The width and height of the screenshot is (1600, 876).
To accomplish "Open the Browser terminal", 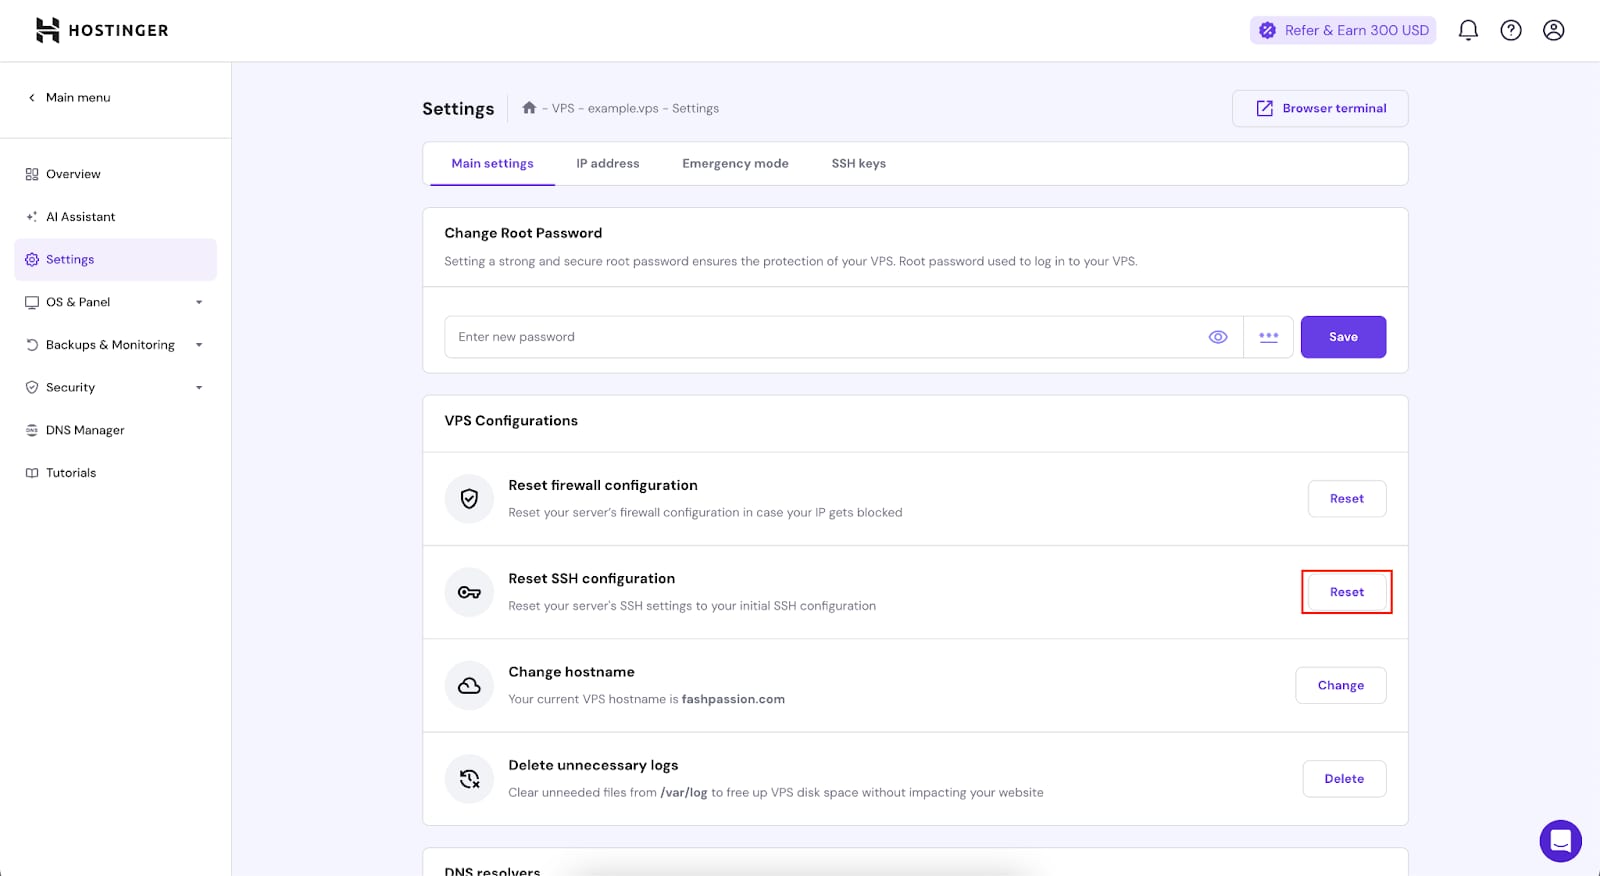I will 1320,109.
